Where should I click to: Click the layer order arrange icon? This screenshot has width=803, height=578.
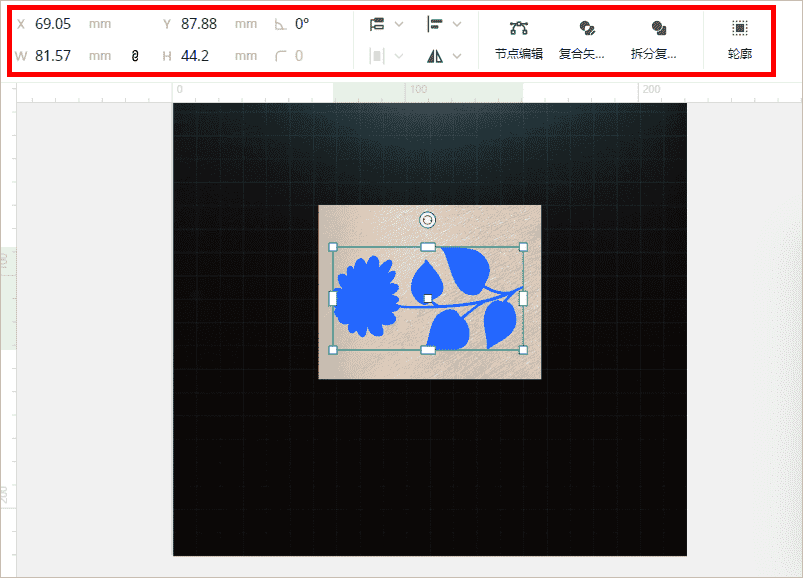click(x=377, y=24)
